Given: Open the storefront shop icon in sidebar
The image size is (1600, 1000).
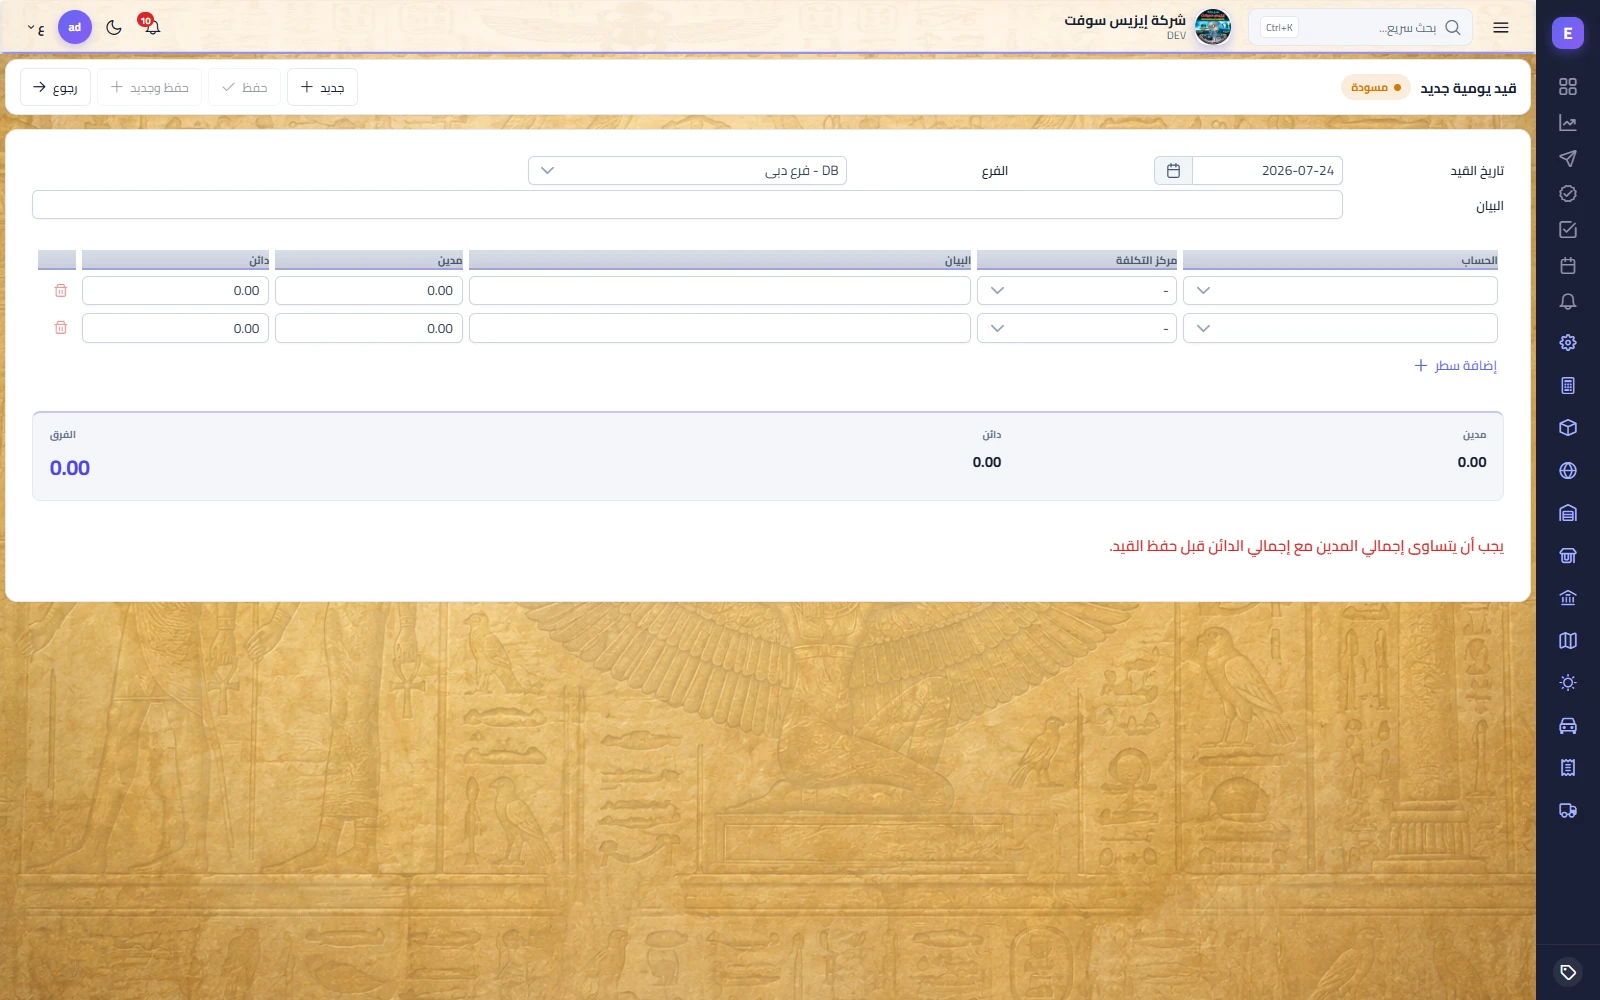Looking at the screenshot, I should coord(1567,555).
